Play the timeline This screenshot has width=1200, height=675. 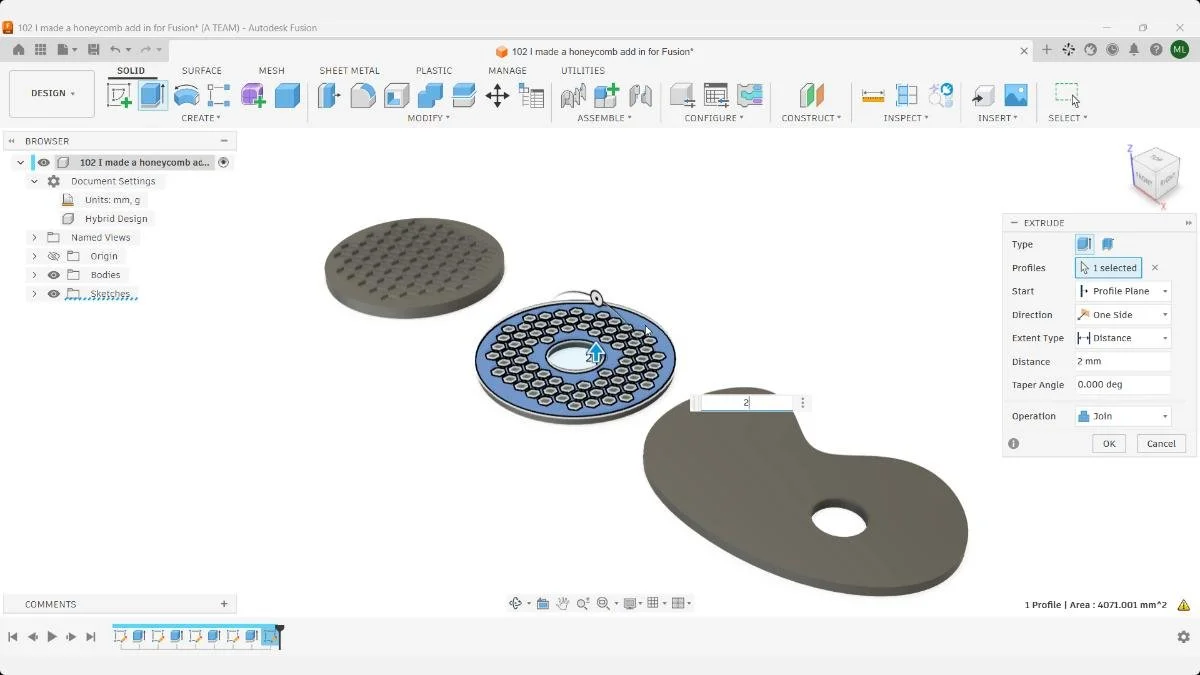point(52,637)
